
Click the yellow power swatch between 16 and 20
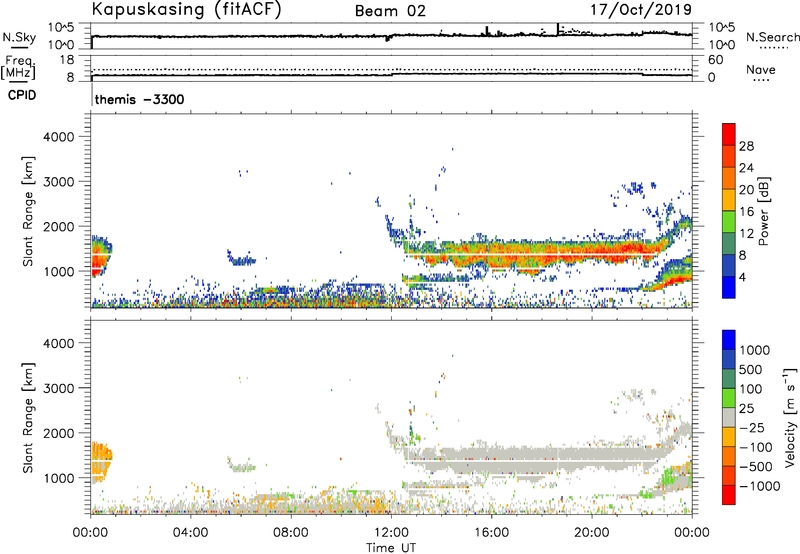coord(729,200)
